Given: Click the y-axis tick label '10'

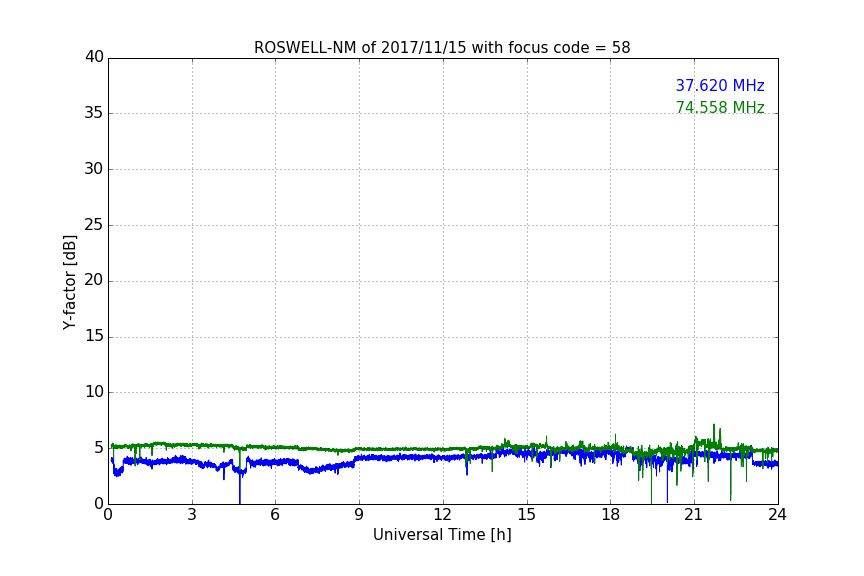Looking at the screenshot, I should click(94, 392).
